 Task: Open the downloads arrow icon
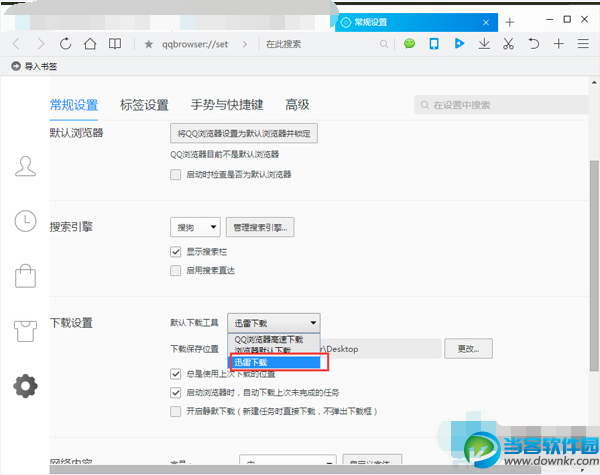484,44
